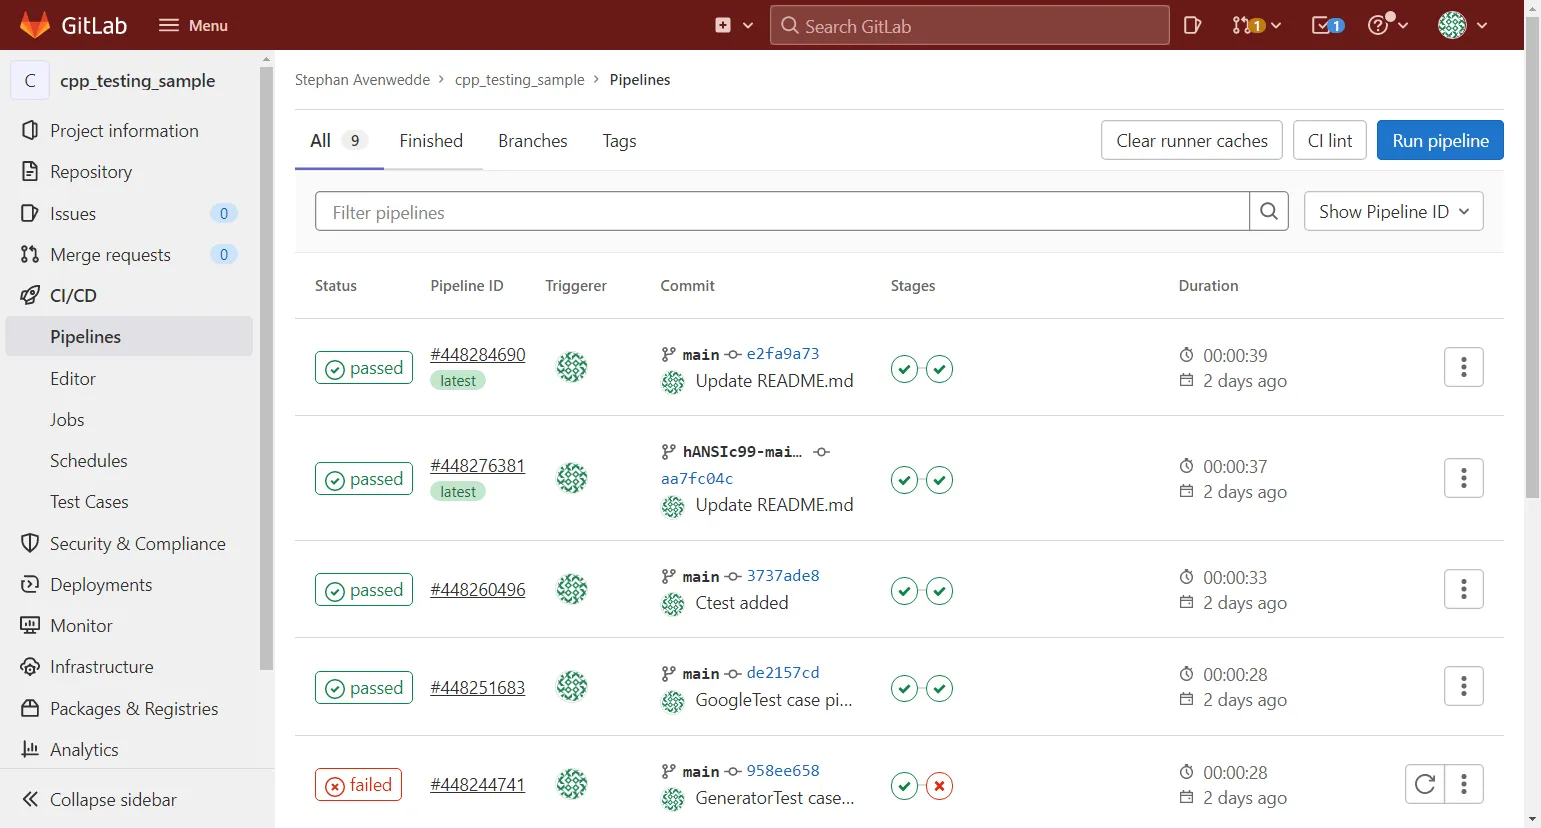Open Analytics using its chart icon
Viewport: 1541px width, 828px height.
click(31, 749)
